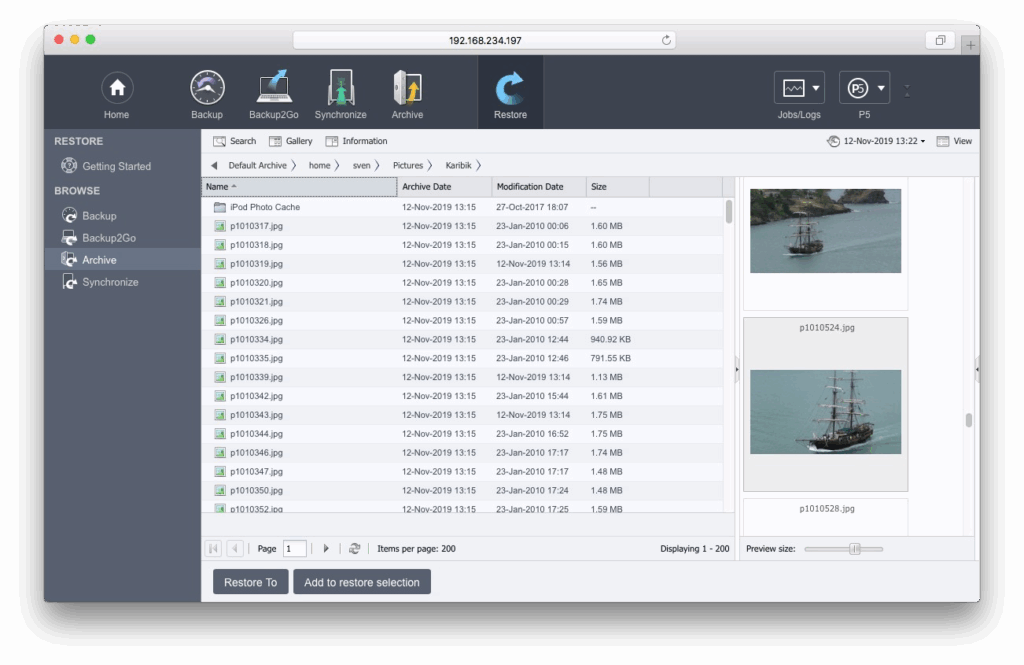
Task: Open the Search tab
Action: [235, 141]
